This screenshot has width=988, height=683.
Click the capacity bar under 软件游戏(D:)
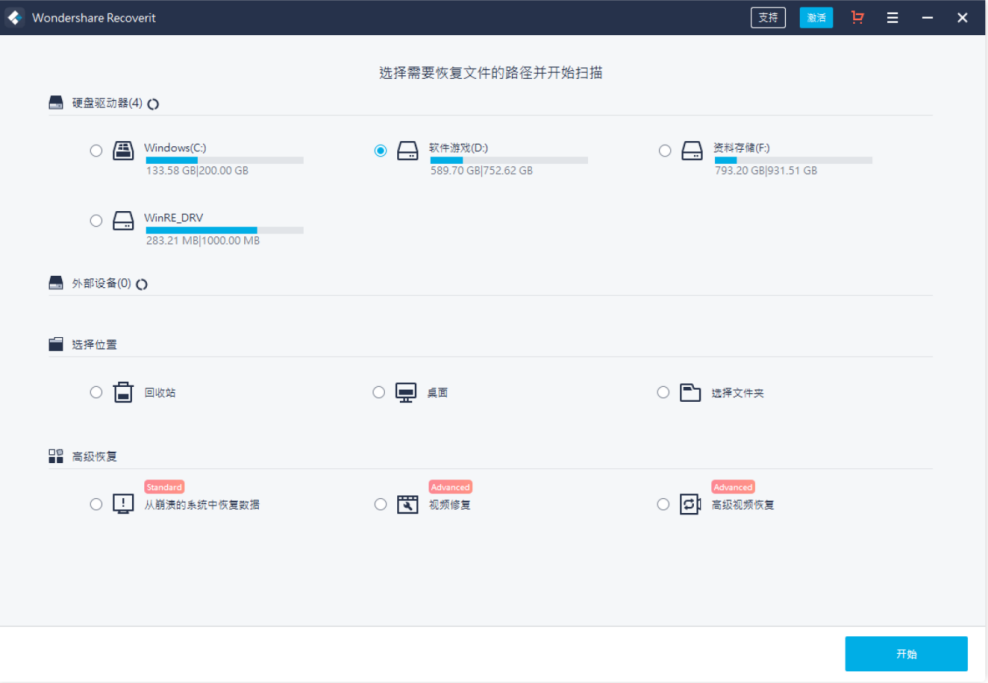pyautogui.click(x=512, y=160)
